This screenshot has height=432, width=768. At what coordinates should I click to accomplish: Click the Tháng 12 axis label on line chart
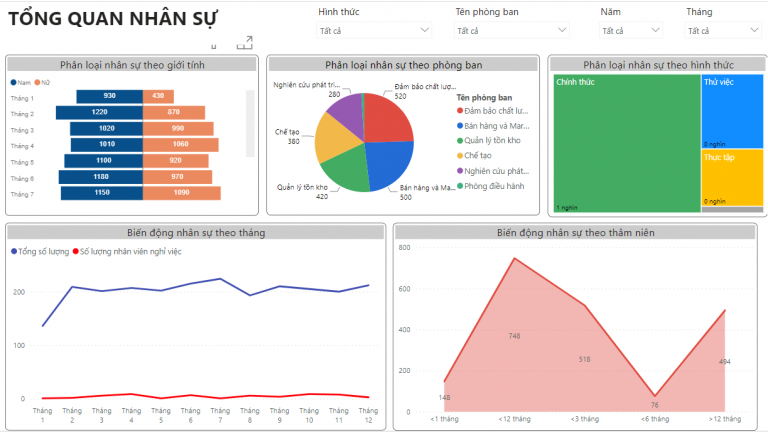[x=368, y=415]
